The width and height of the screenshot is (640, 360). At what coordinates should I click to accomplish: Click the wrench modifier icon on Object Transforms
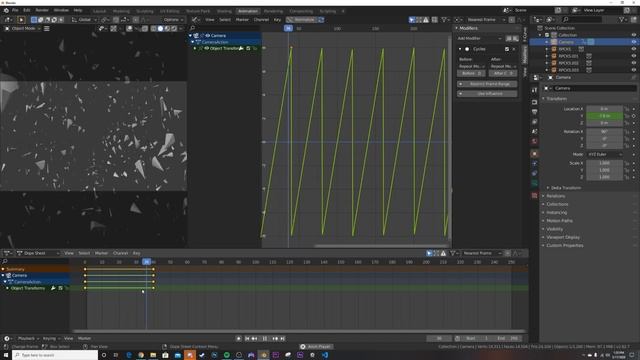(x=241, y=49)
